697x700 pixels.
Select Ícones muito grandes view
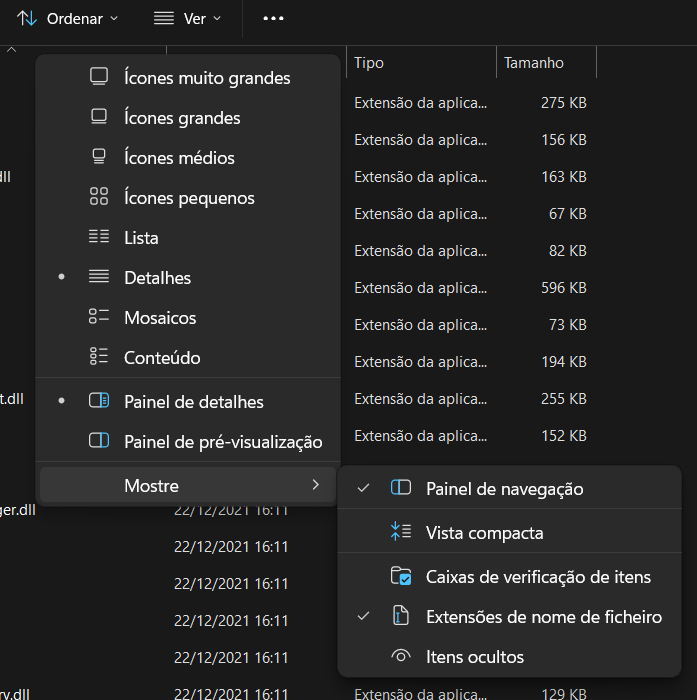point(188,77)
